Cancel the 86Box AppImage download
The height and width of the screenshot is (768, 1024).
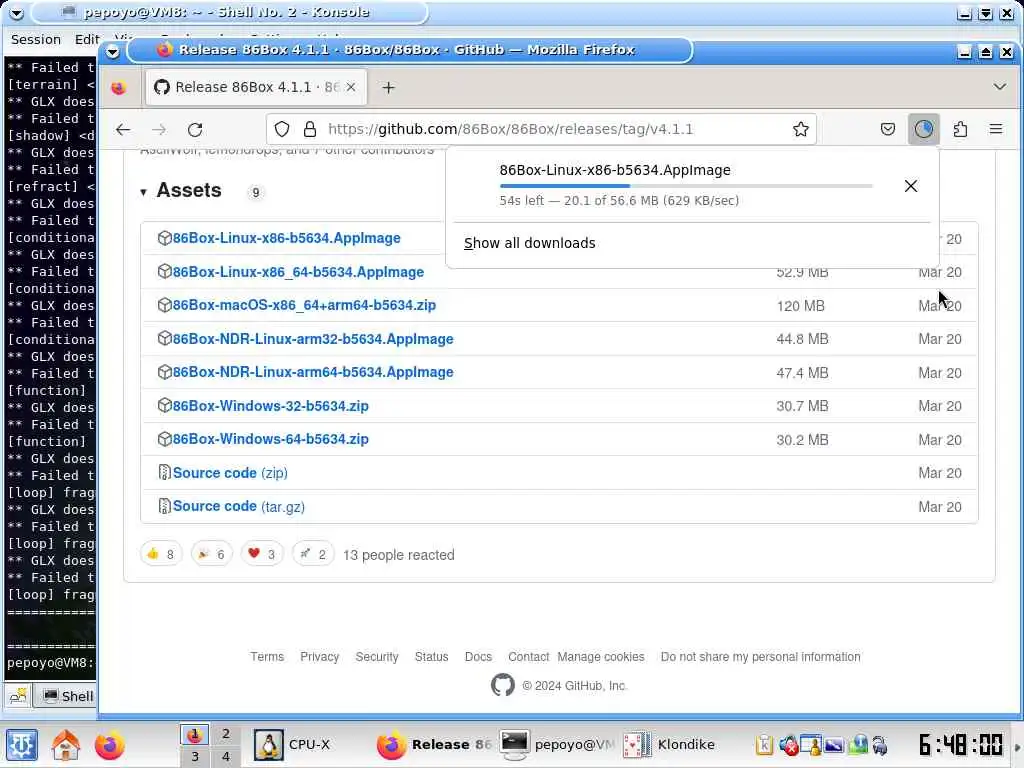(x=910, y=186)
